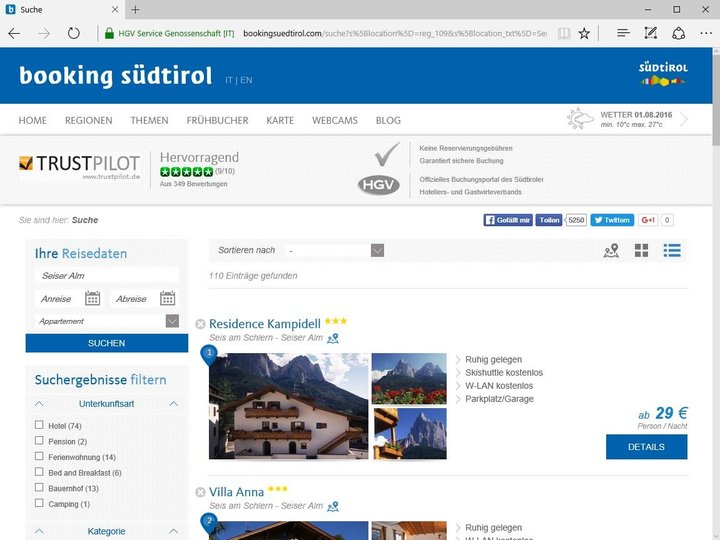Click the weather forecast next arrow
720x540 pixels.
(684, 119)
